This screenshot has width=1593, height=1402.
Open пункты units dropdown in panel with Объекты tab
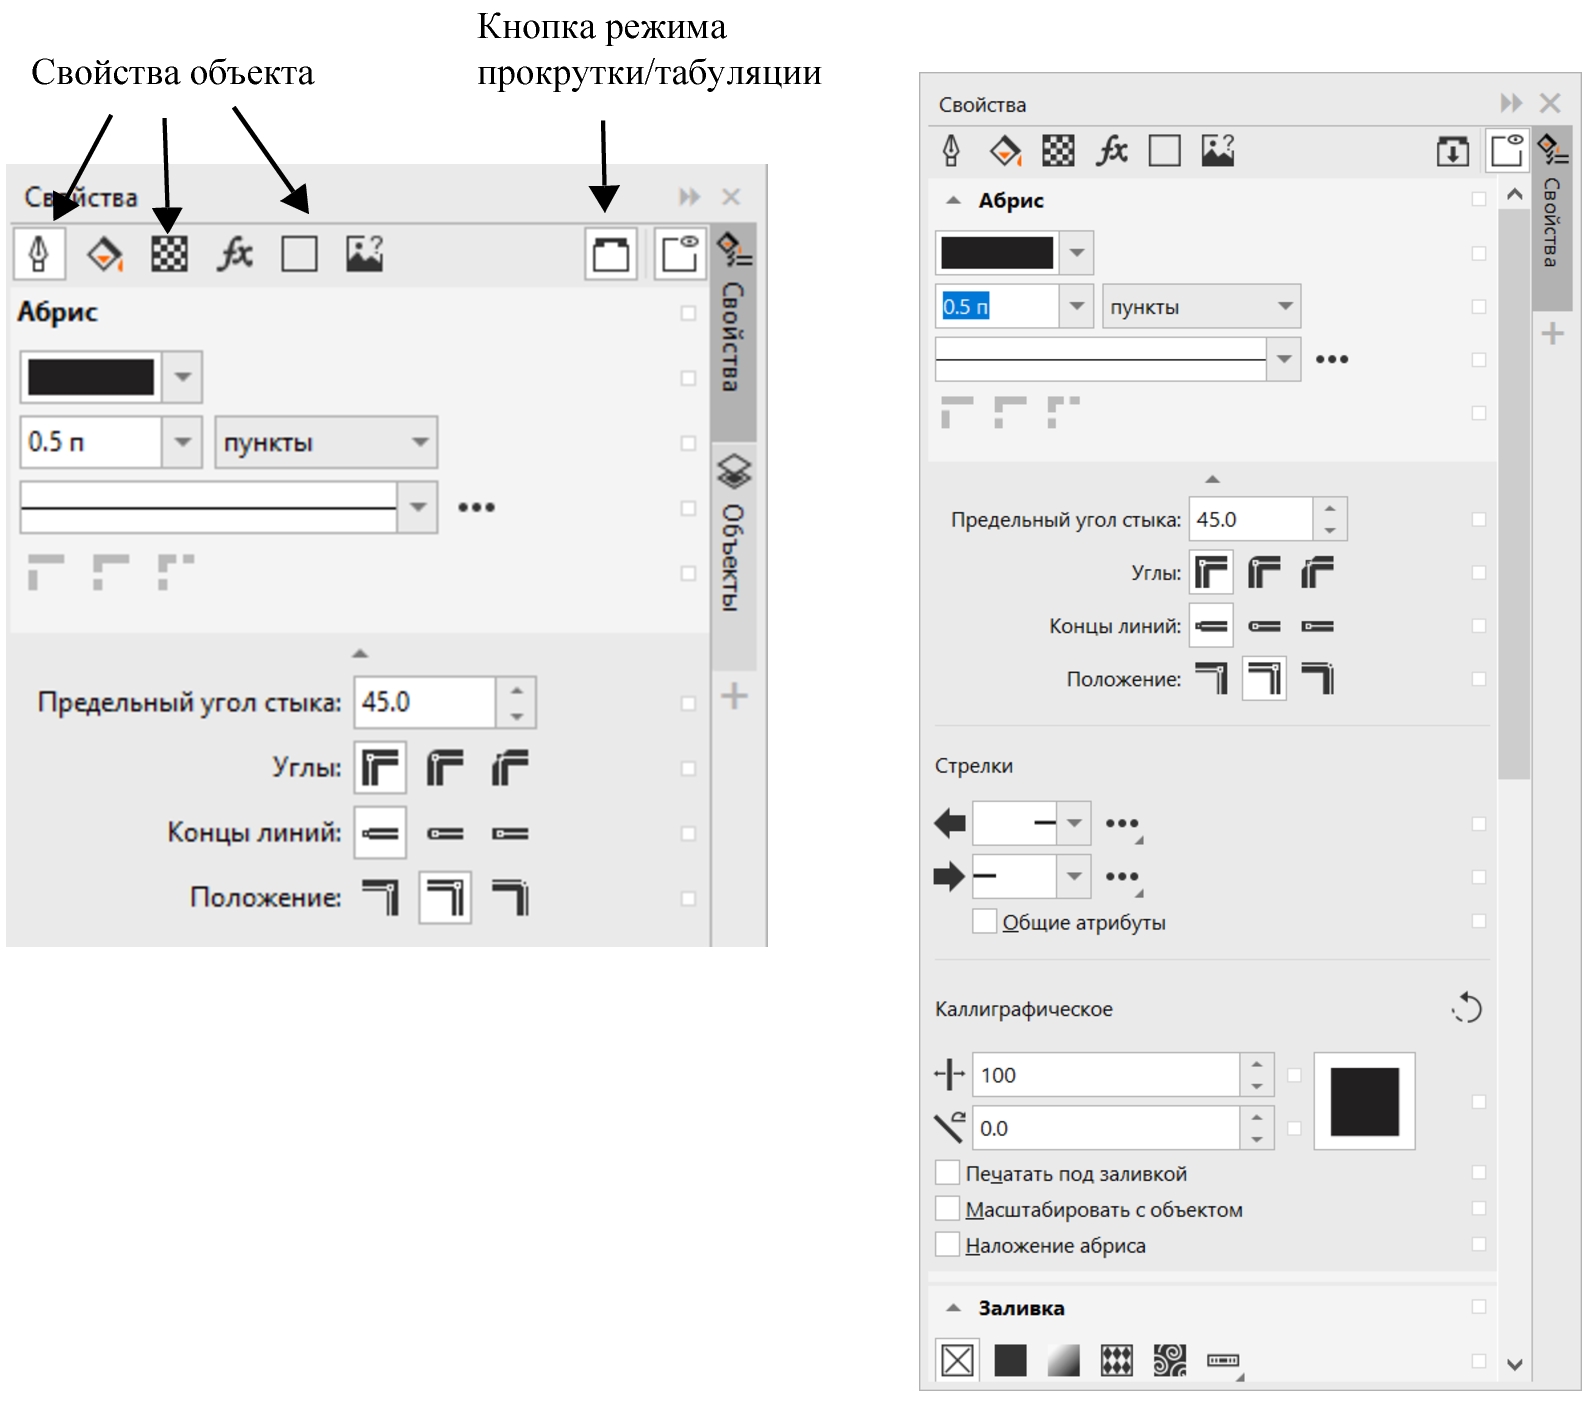pyautogui.click(x=420, y=442)
